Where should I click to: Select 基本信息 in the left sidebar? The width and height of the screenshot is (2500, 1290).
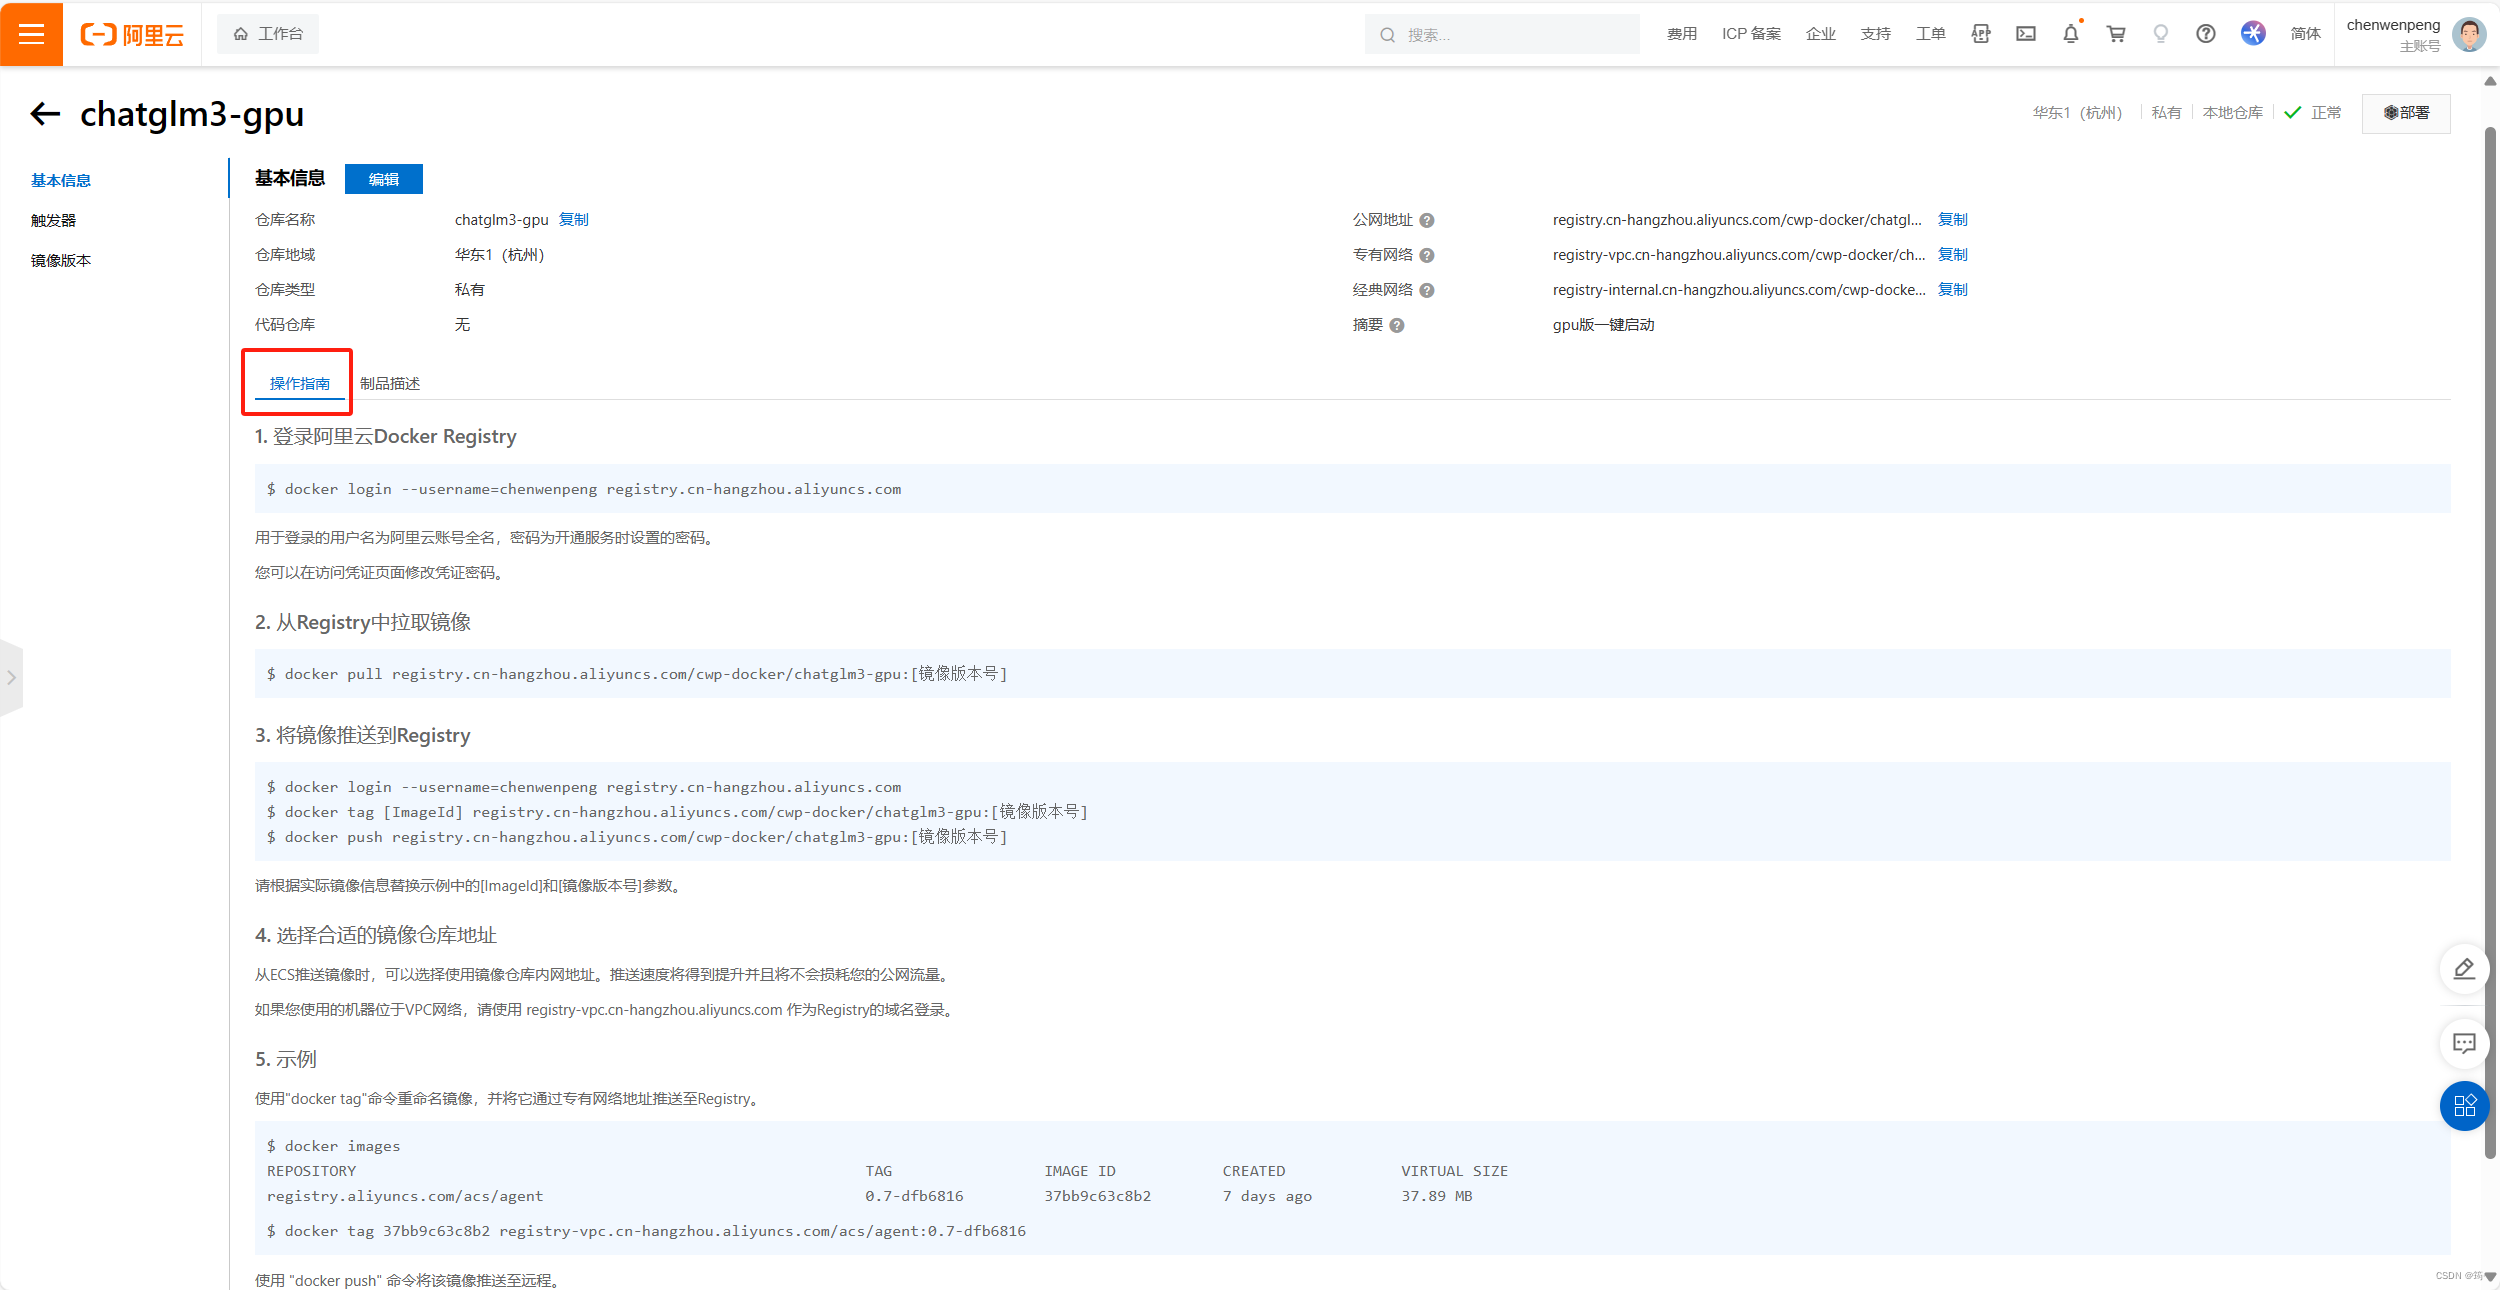tap(61, 180)
